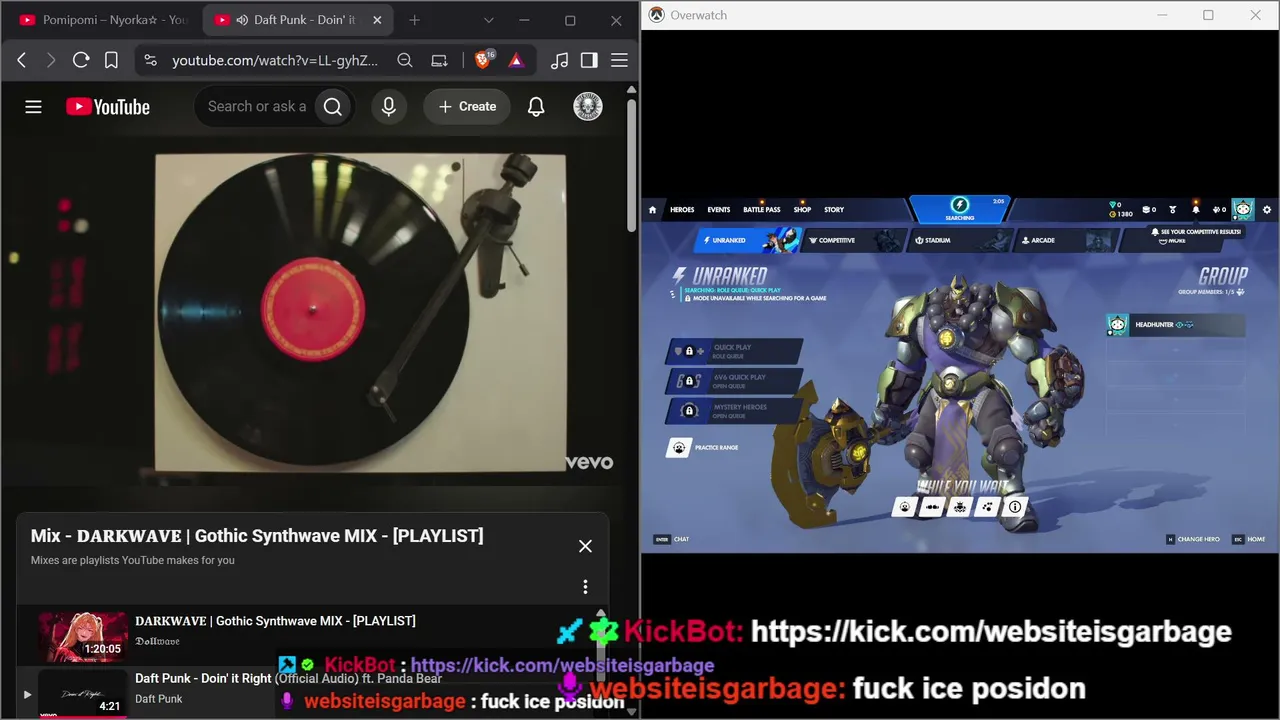Click Change Hero in Overwatch
The image size is (1280, 720).
(x=1193, y=539)
